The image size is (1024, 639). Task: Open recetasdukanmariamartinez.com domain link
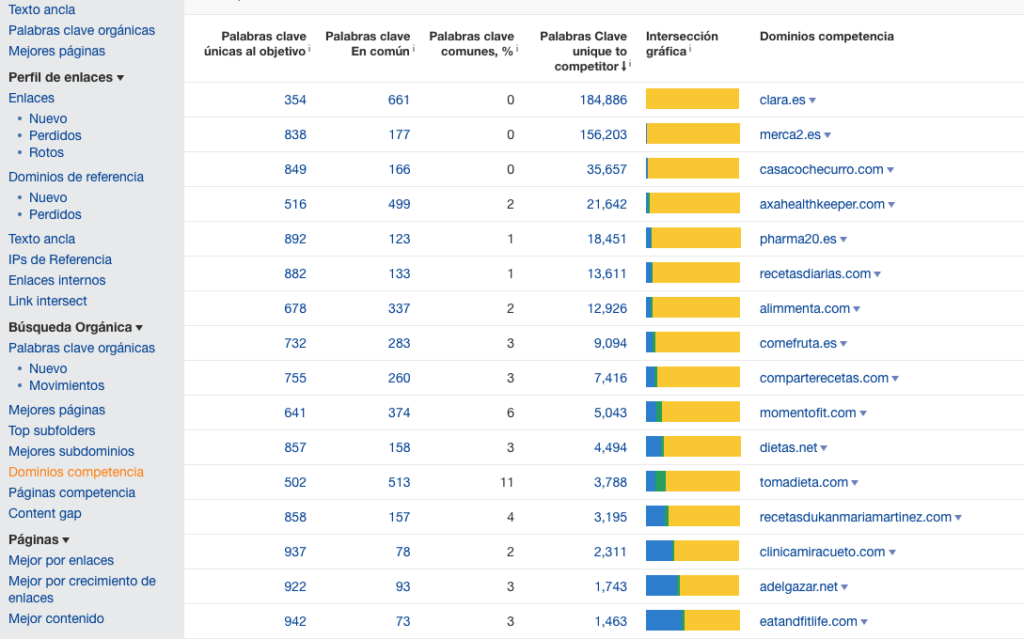(856, 517)
